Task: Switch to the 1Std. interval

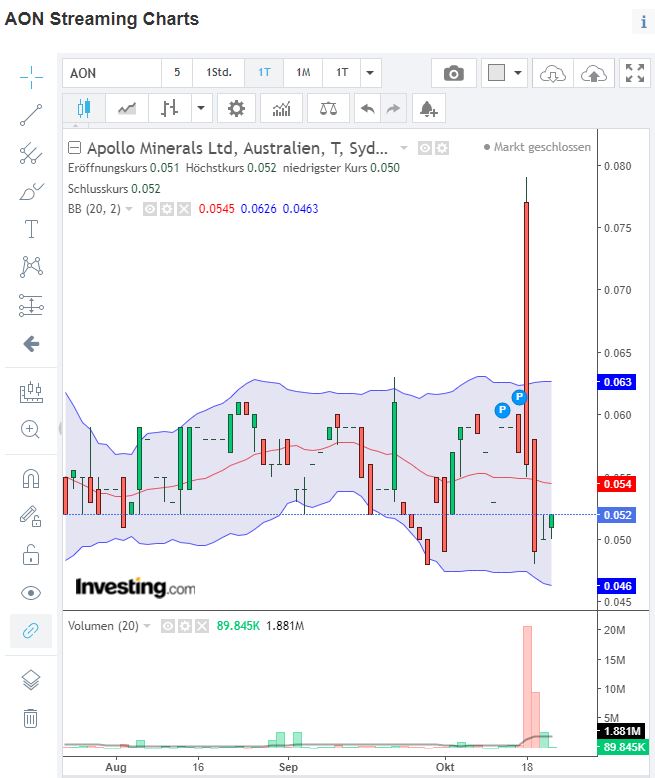Action: [x=219, y=73]
